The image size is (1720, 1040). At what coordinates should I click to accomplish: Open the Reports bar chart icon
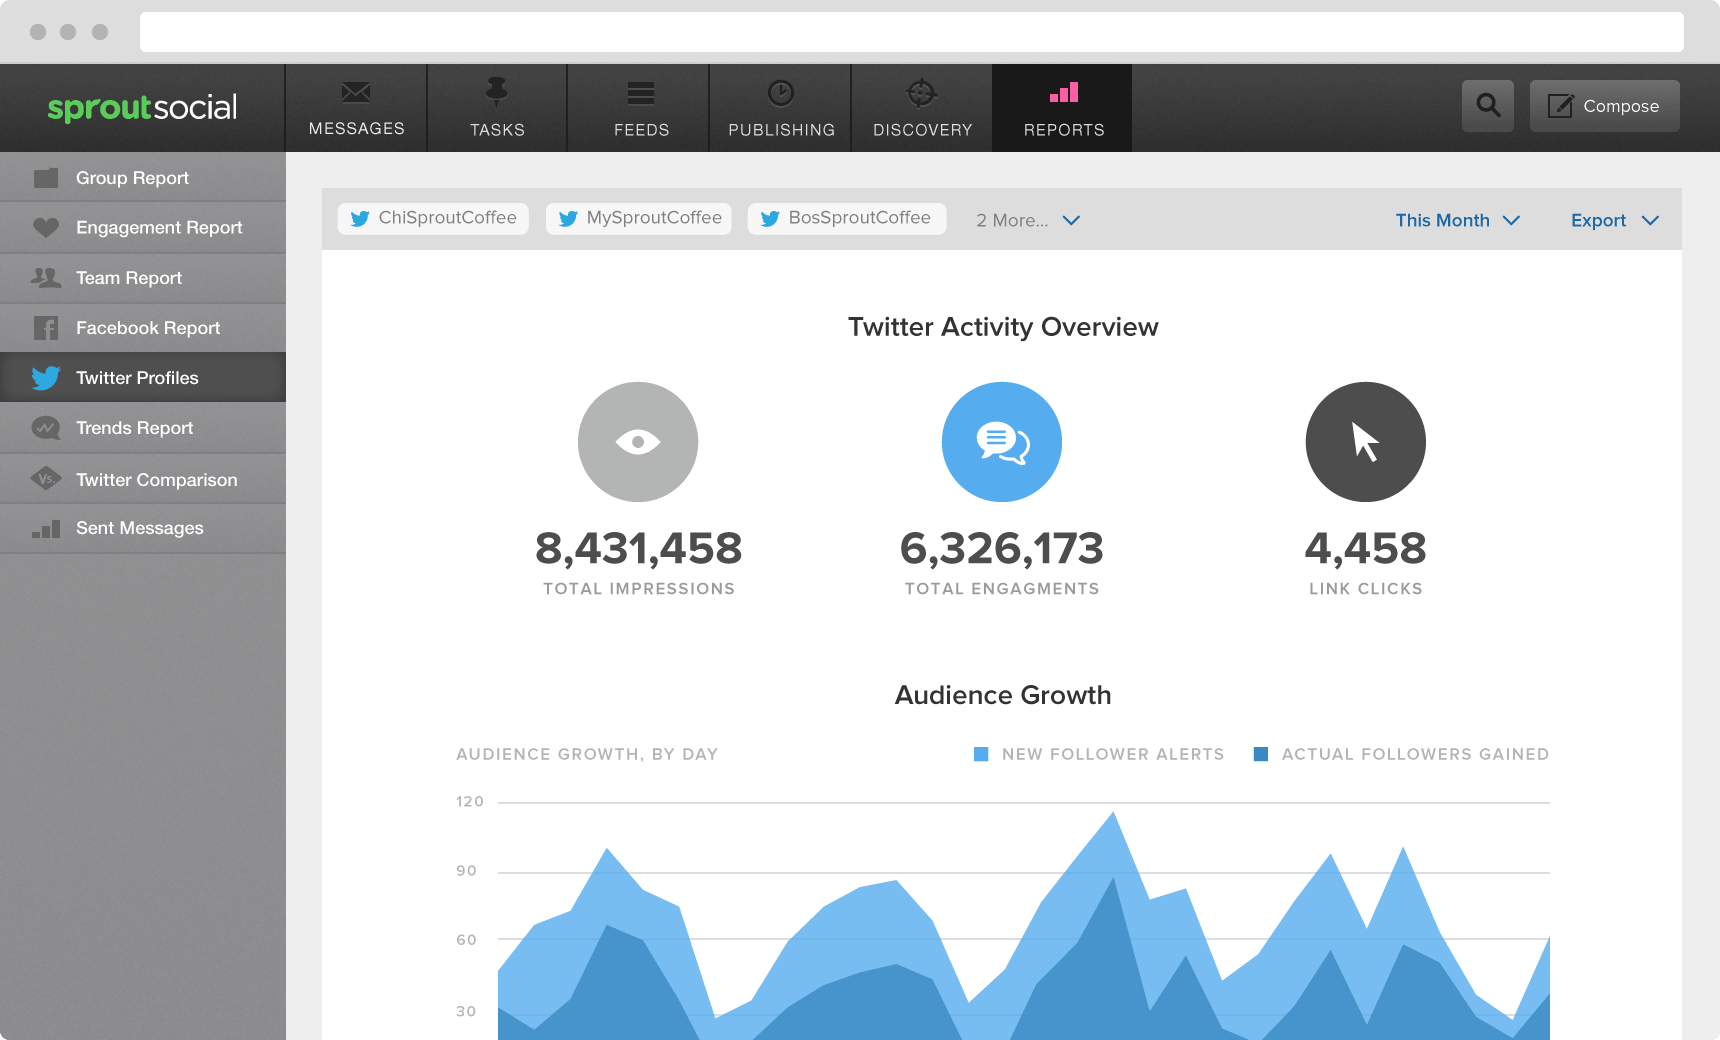coord(1064,92)
